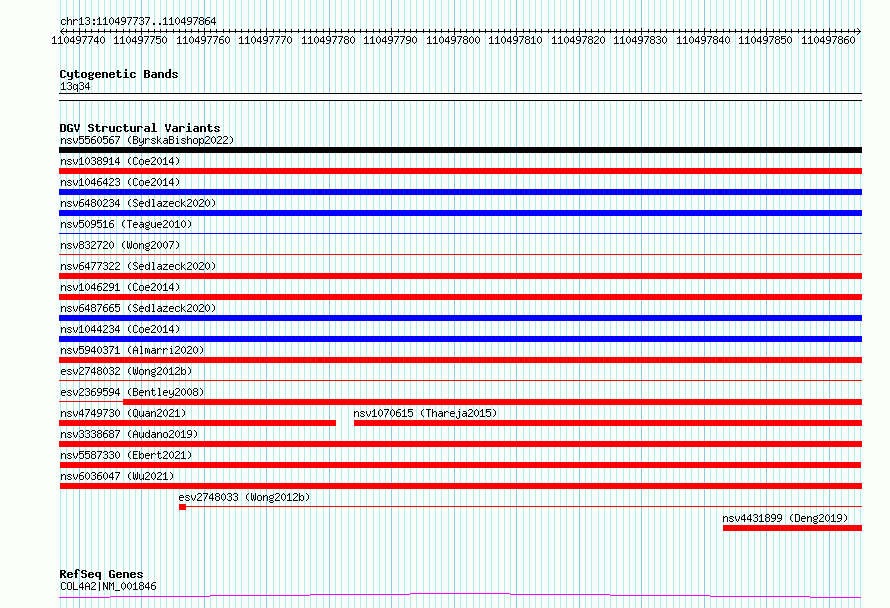Open nsv1046423 (Coe2014) variant label

pos(120,182)
